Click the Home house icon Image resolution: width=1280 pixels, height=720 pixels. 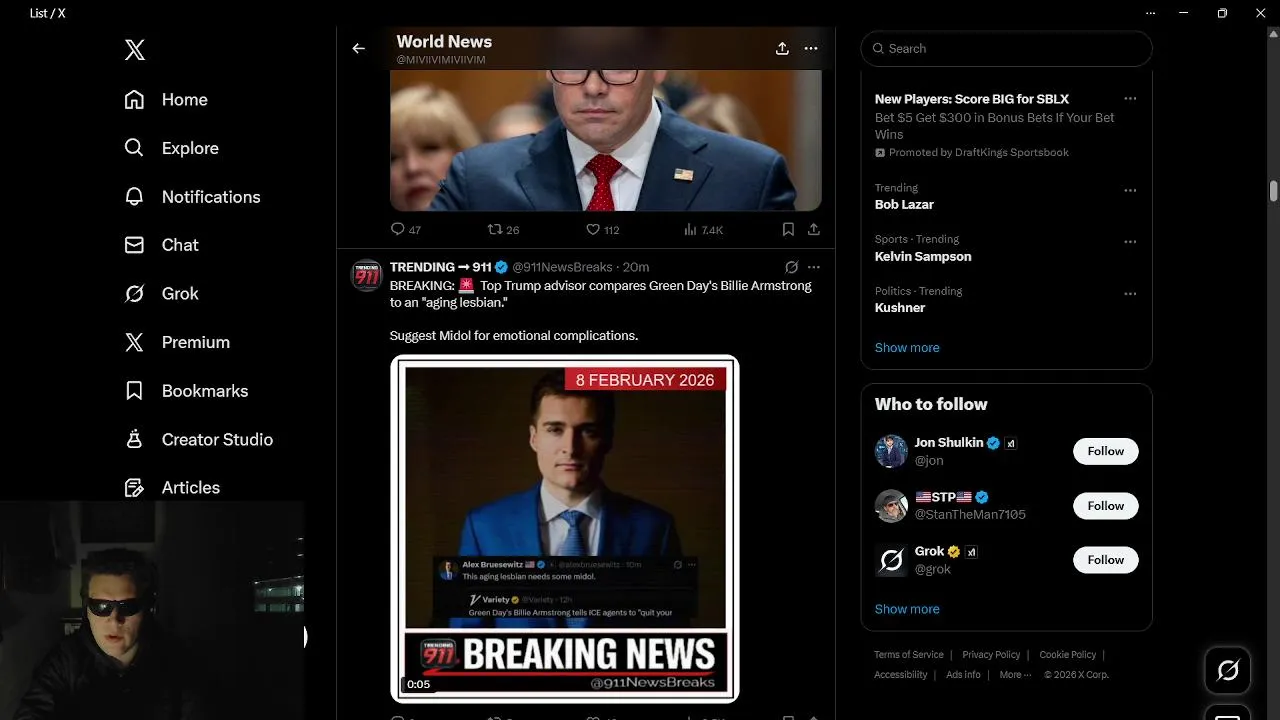coord(134,99)
